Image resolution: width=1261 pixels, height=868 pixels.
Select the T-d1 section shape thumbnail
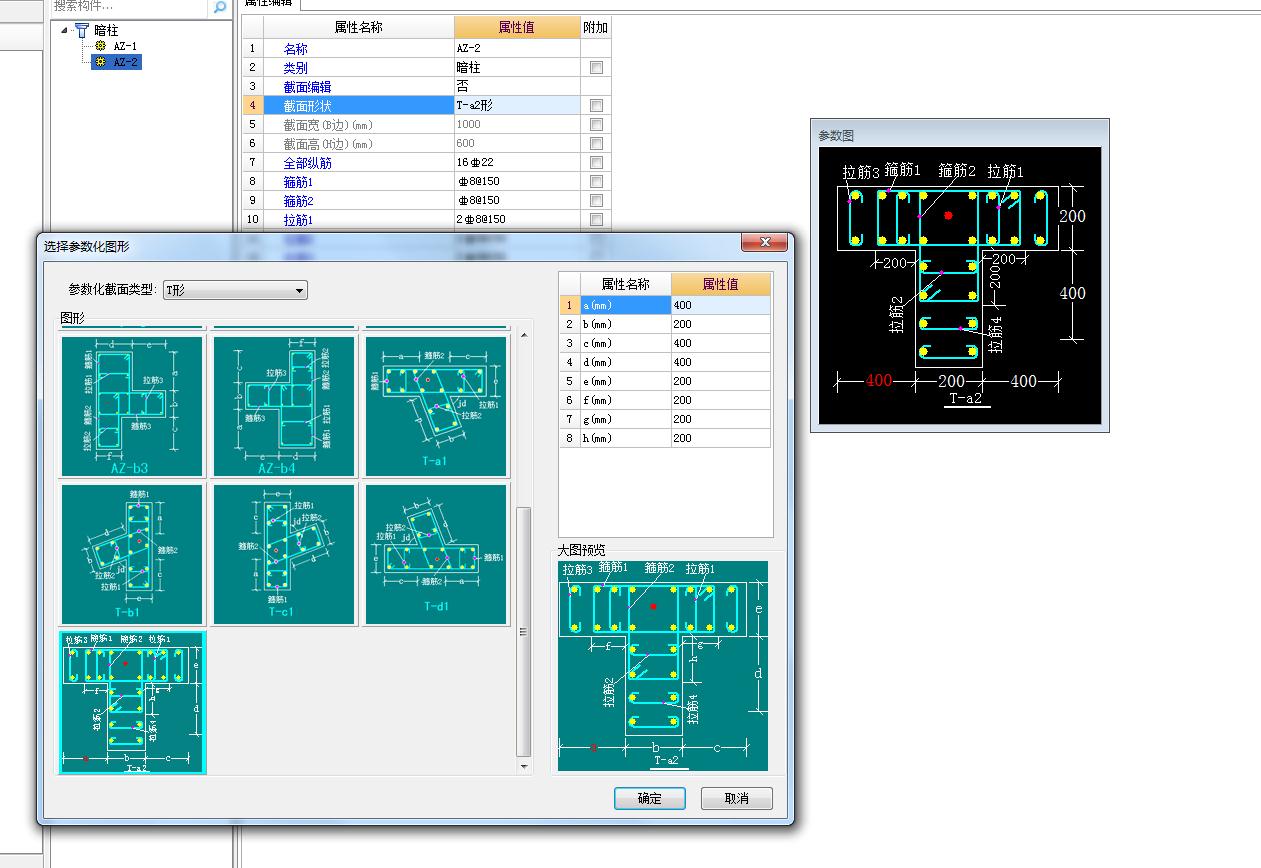click(436, 554)
